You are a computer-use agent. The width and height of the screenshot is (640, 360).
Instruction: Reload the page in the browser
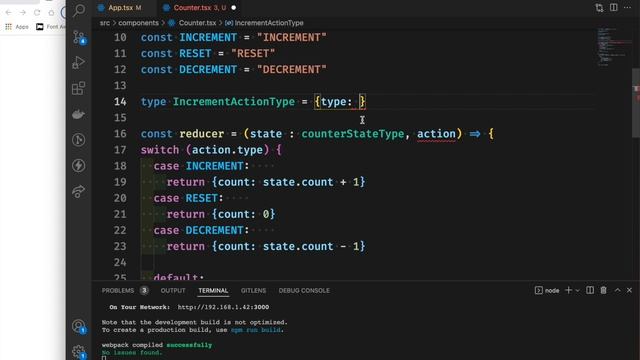[37, 13]
